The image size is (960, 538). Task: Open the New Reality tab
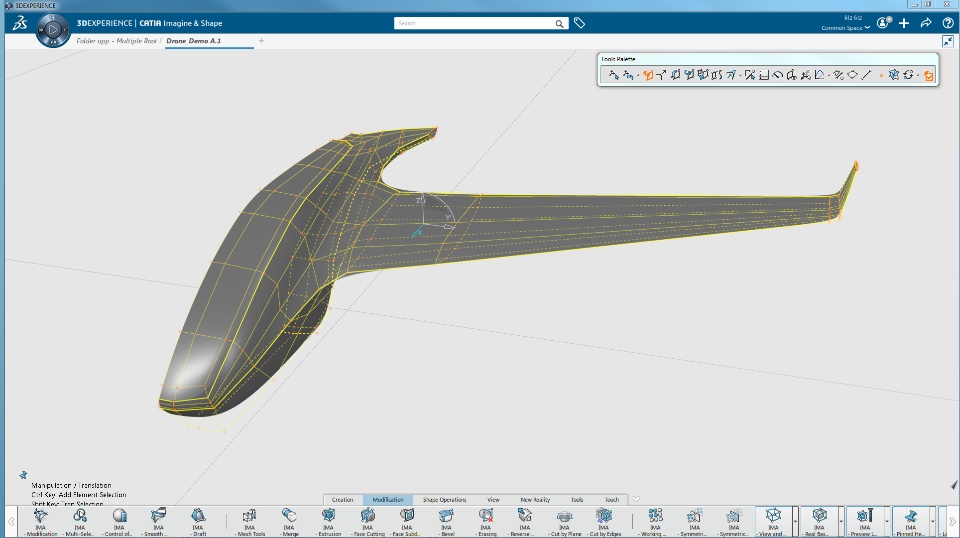[x=535, y=499]
